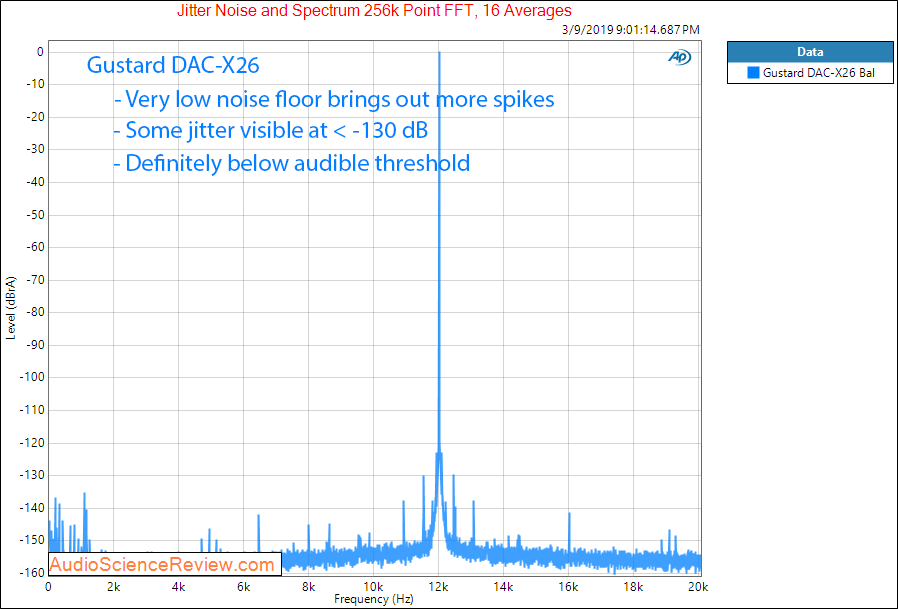Click the "2k" Frequency axis tick
Image resolution: width=898 pixels, height=609 pixels.
pyautogui.click(x=113, y=587)
